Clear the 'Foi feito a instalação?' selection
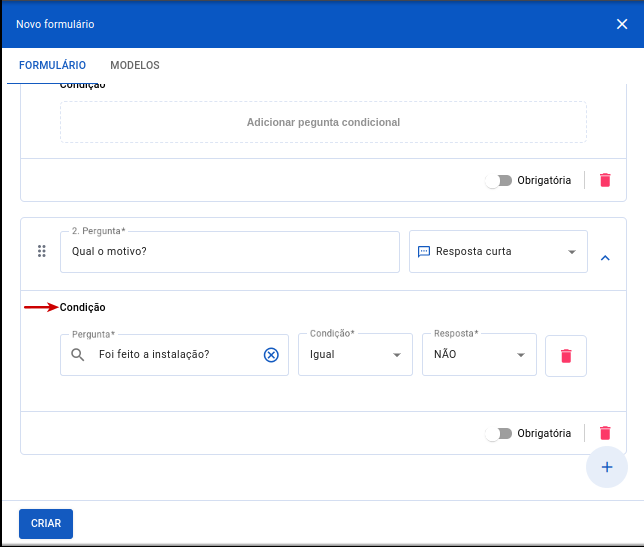This screenshot has width=644, height=547. (x=271, y=355)
